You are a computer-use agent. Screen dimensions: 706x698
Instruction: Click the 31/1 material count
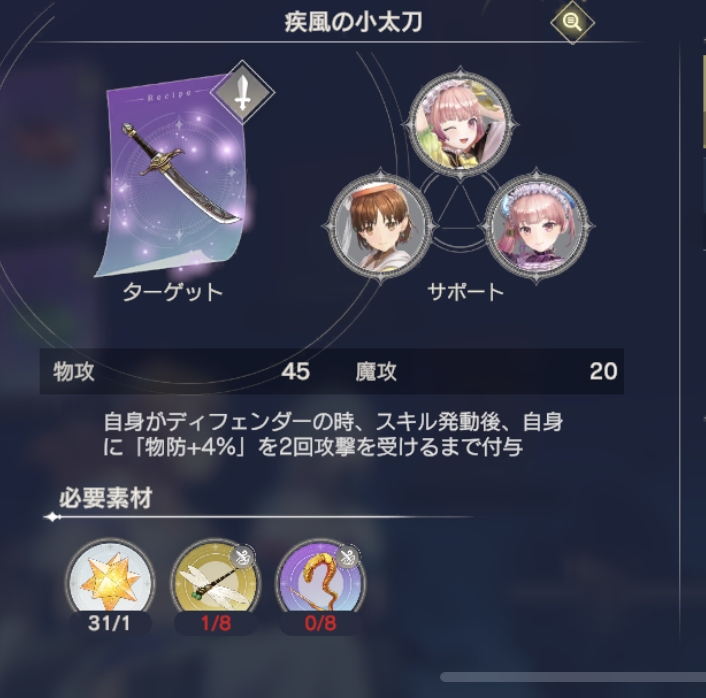(x=109, y=623)
